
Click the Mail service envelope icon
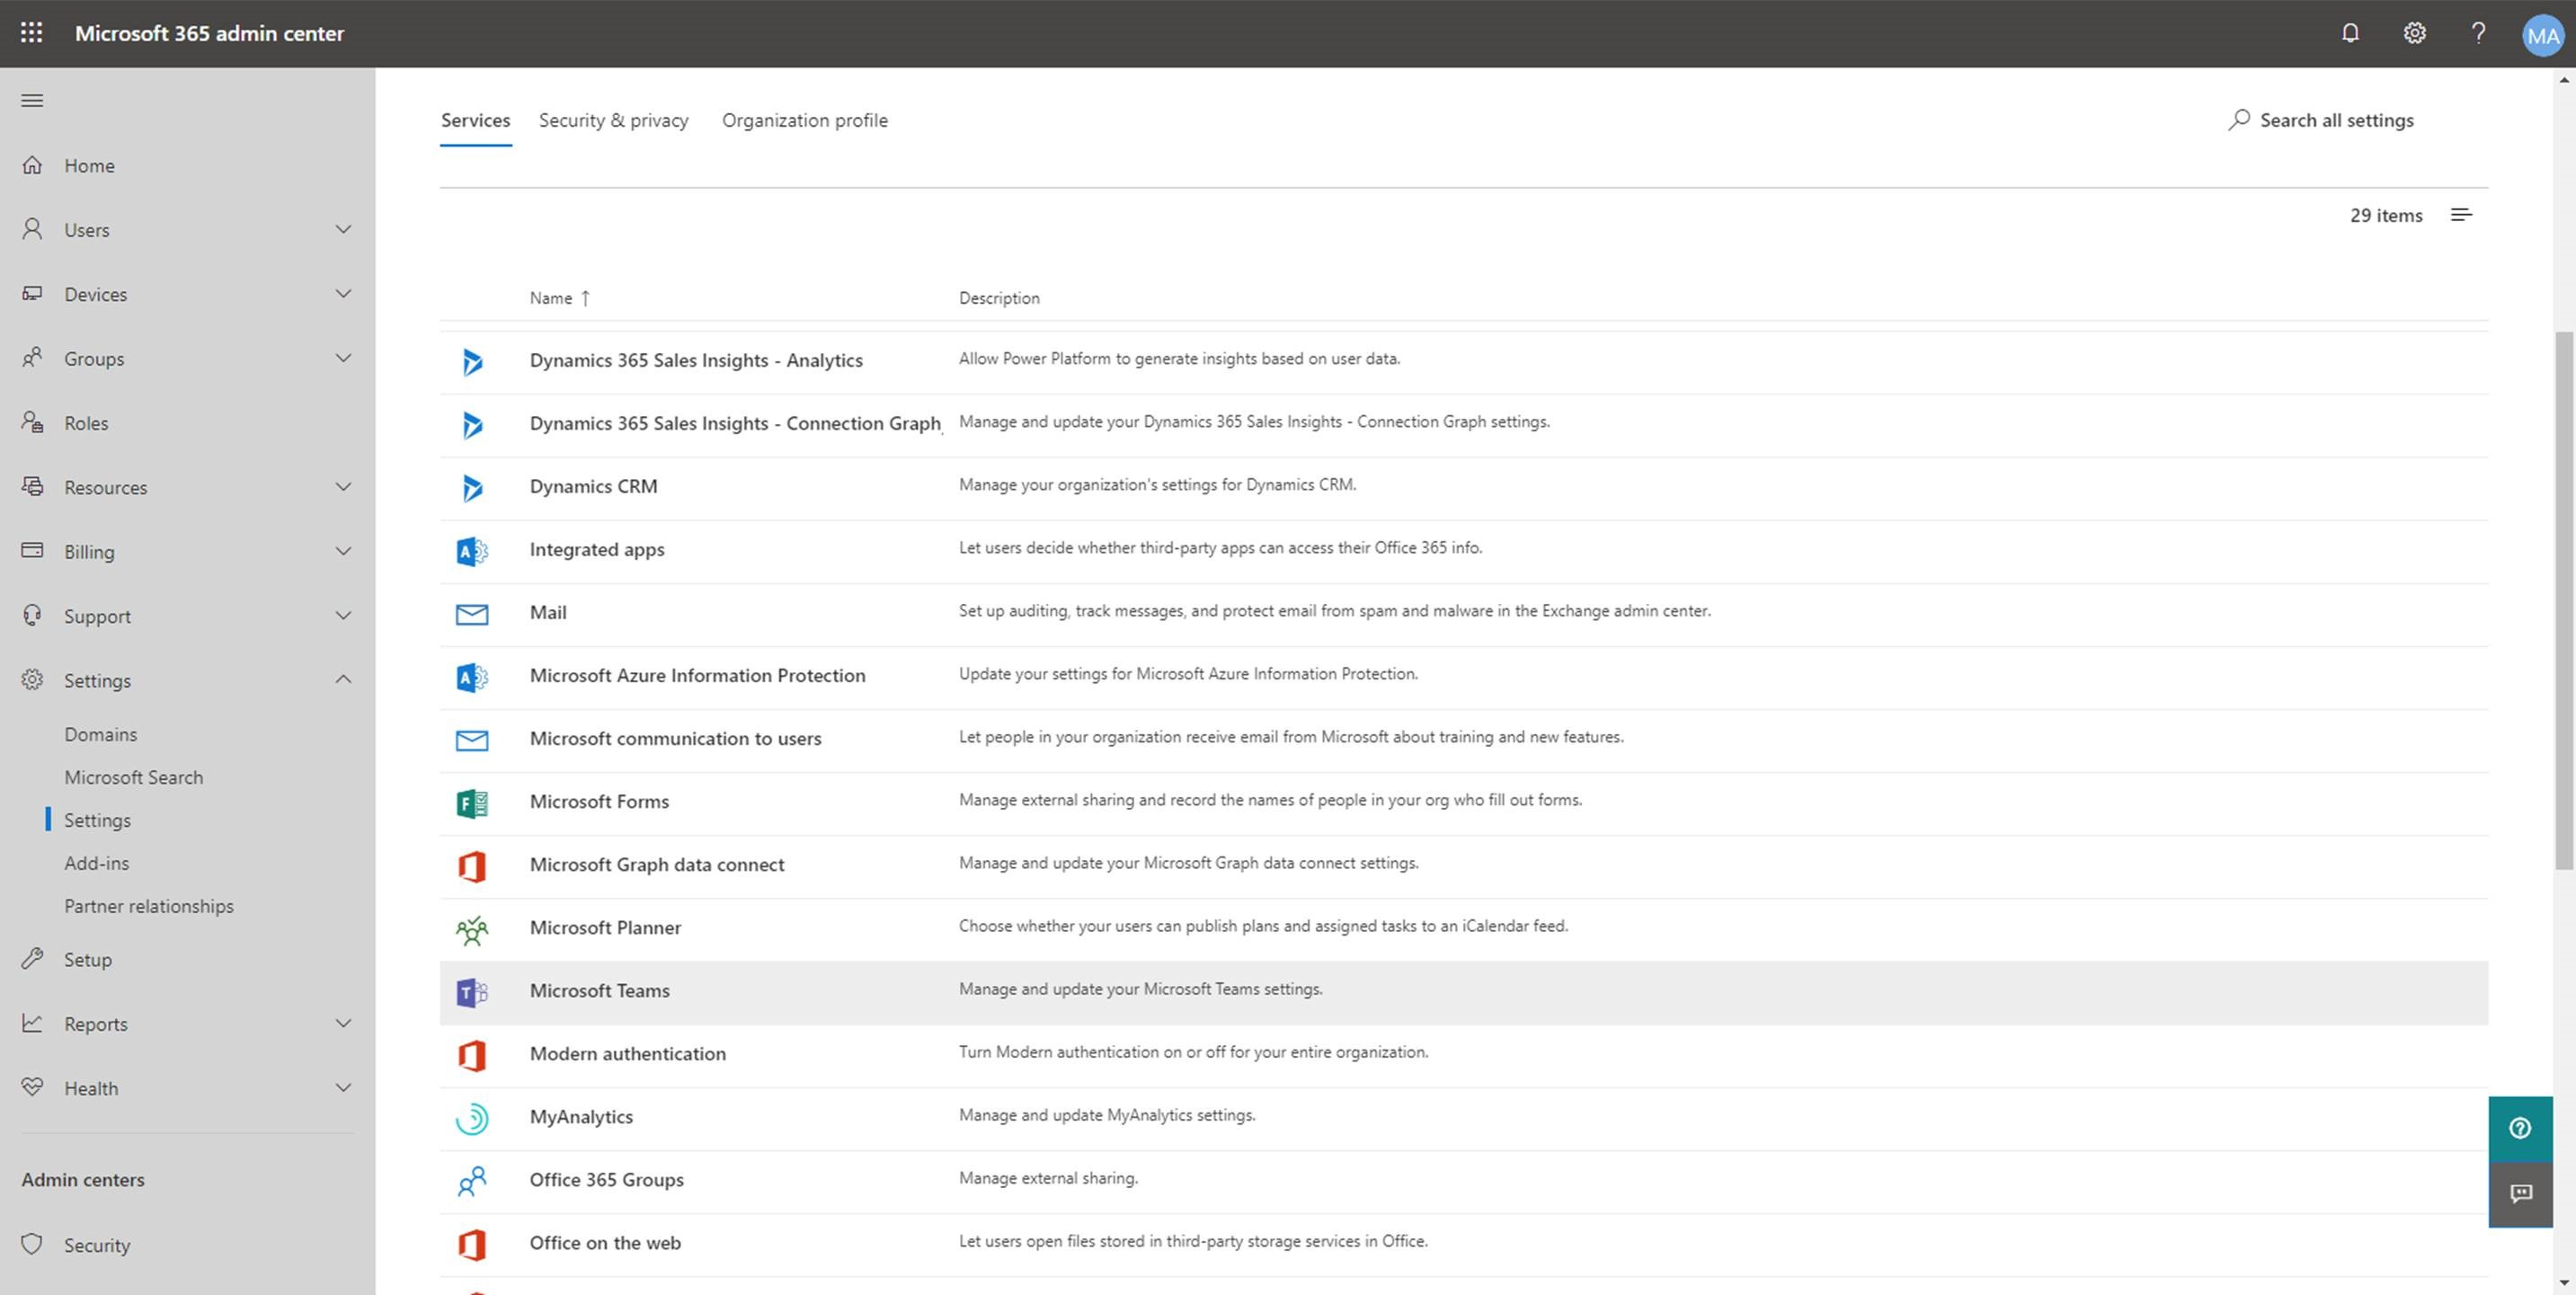471,611
